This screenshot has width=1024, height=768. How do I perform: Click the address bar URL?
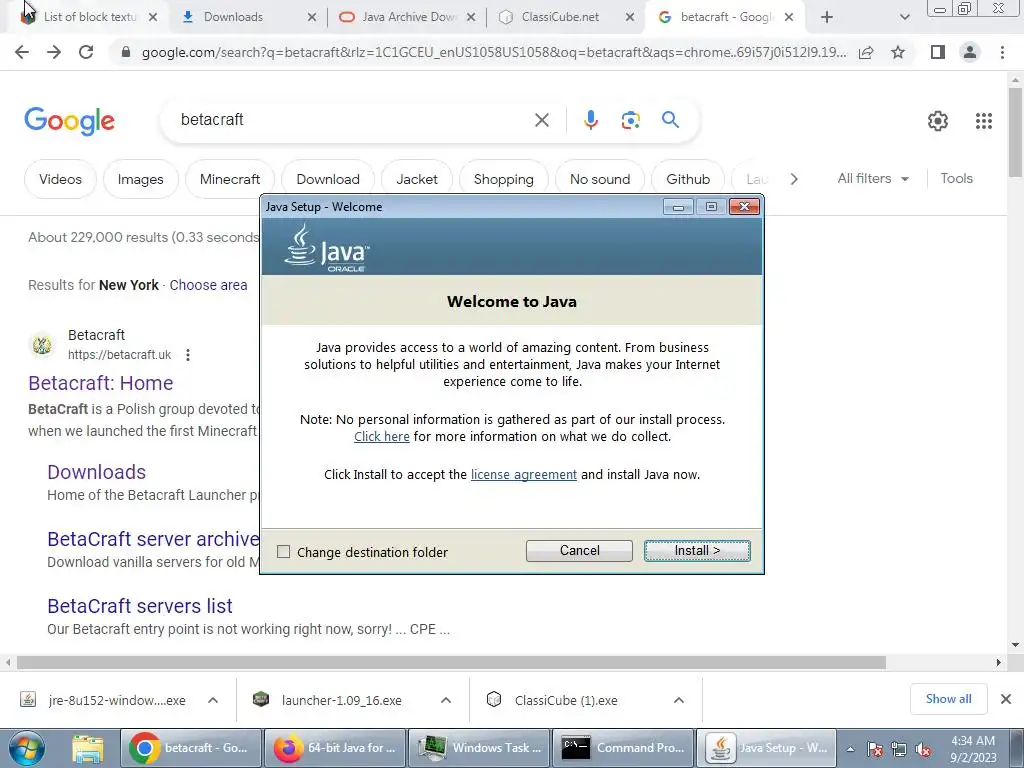(493, 52)
